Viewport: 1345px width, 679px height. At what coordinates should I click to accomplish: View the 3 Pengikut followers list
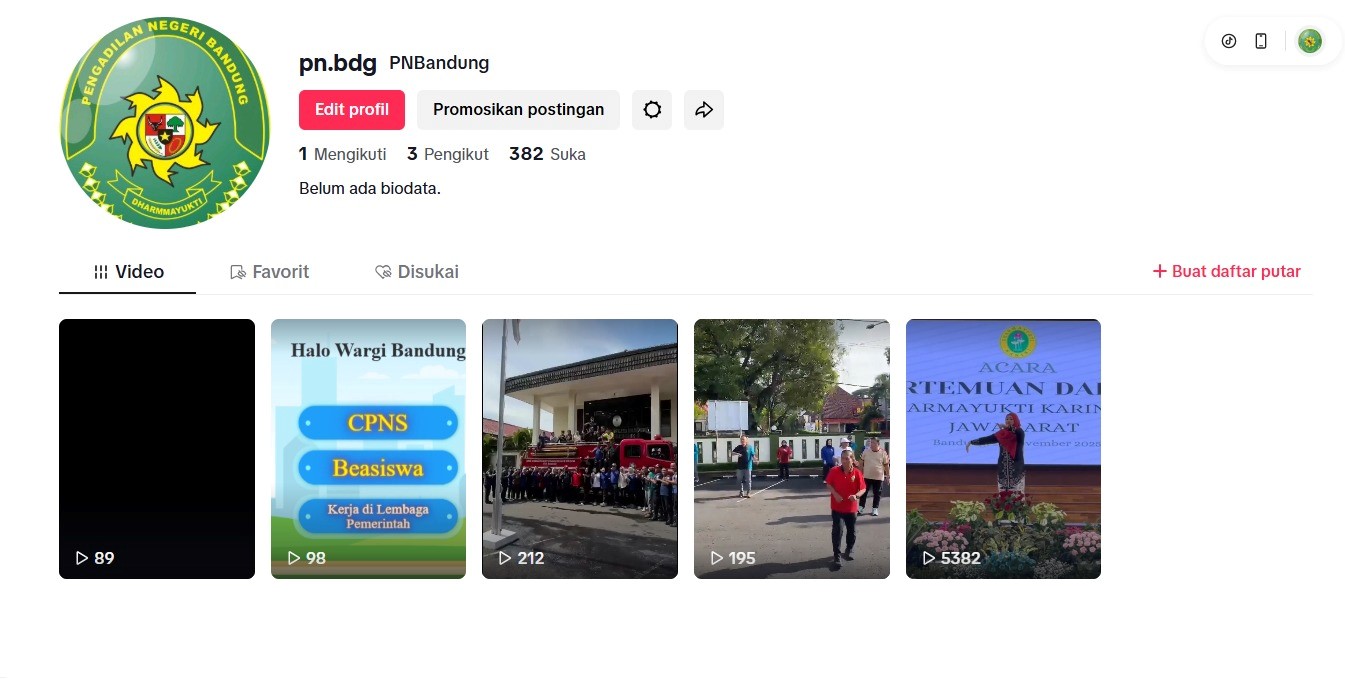(448, 154)
